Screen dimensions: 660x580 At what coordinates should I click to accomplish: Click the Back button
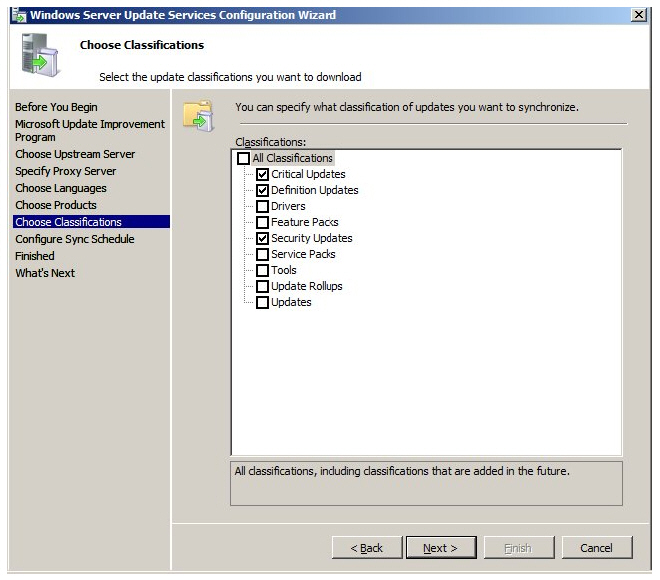(x=367, y=548)
